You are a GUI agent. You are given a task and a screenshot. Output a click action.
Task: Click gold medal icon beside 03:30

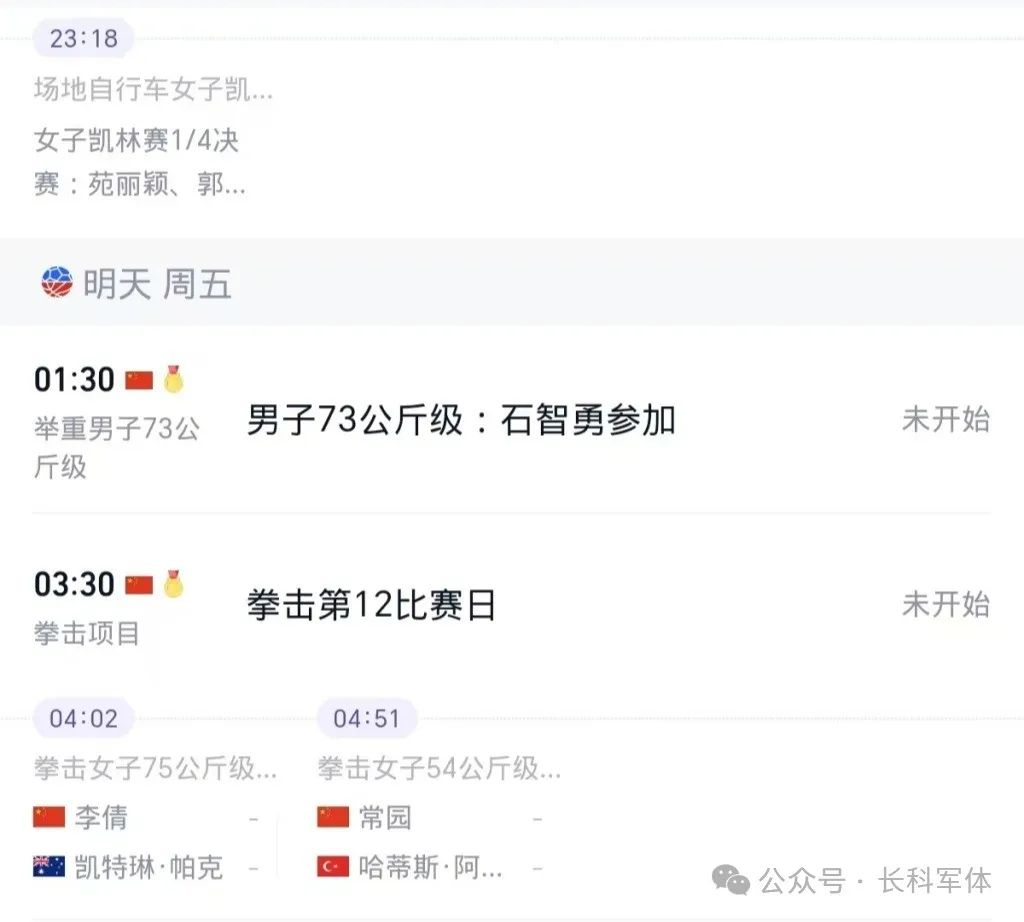point(174,584)
